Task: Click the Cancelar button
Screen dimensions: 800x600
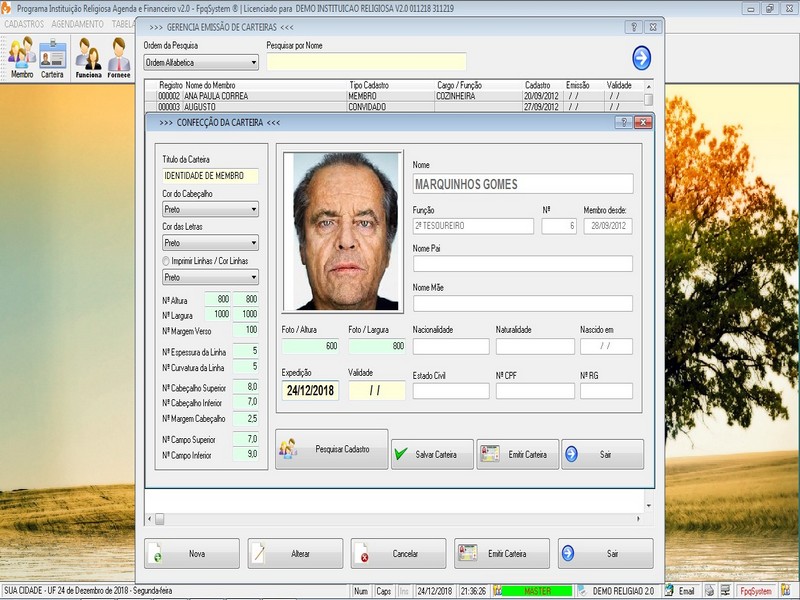Action: [x=398, y=554]
